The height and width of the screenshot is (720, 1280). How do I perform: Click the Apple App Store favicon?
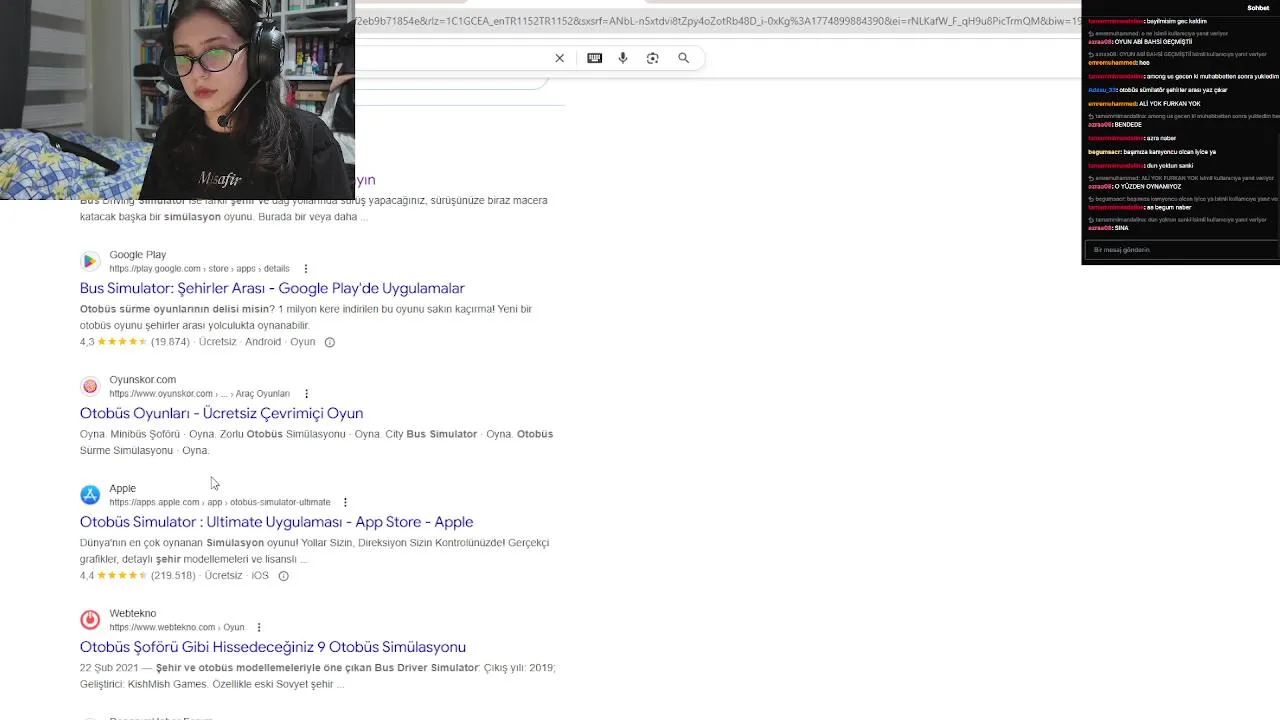click(x=90, y=495)
